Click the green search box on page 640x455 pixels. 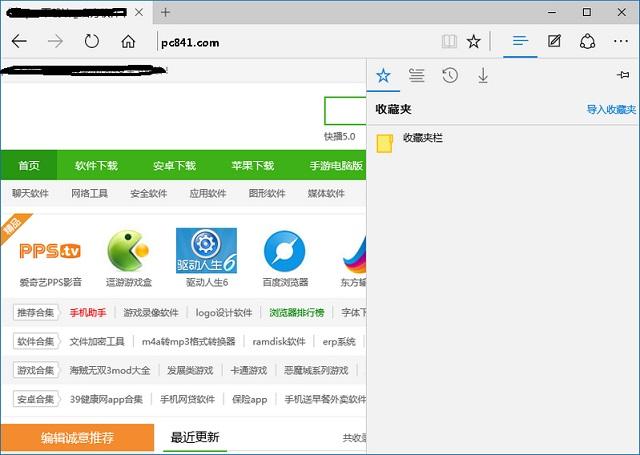point(345,111)
